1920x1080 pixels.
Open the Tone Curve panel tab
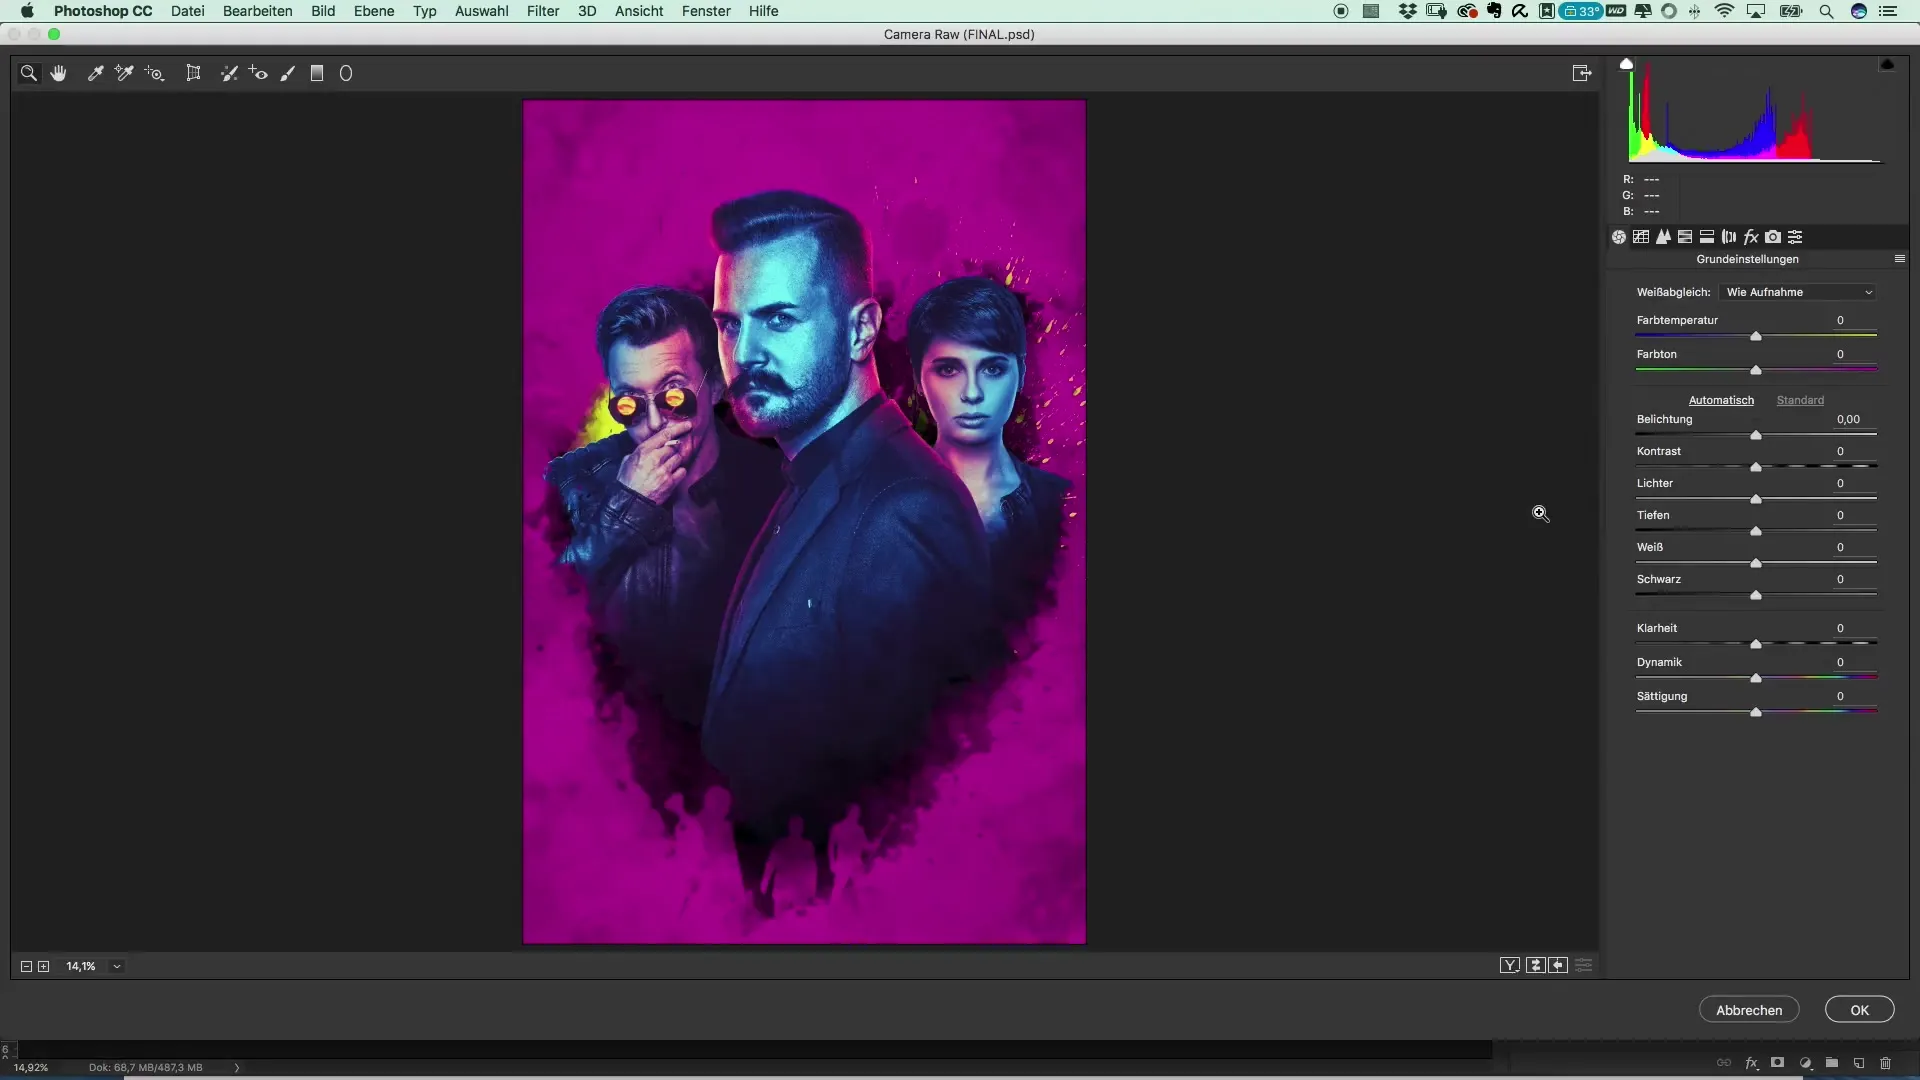pyautogui.click(x=1641, y=237)
